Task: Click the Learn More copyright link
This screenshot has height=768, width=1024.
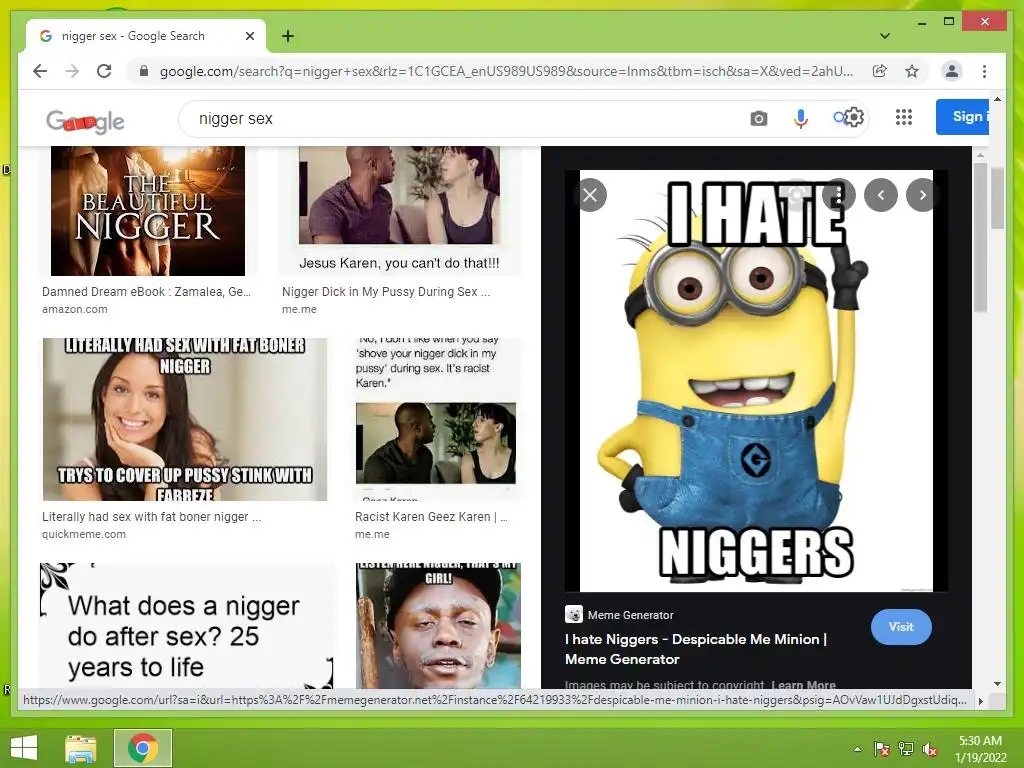Action: 803,685
